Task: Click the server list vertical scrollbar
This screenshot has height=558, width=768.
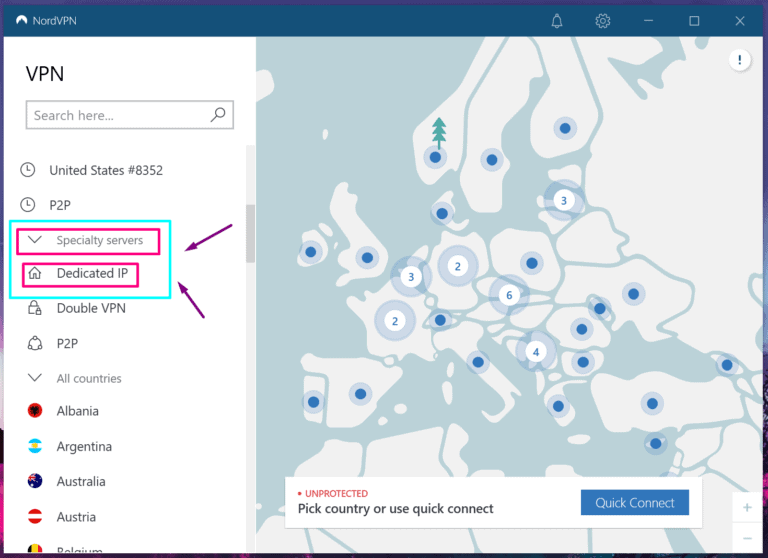Action: pos(249,232)
